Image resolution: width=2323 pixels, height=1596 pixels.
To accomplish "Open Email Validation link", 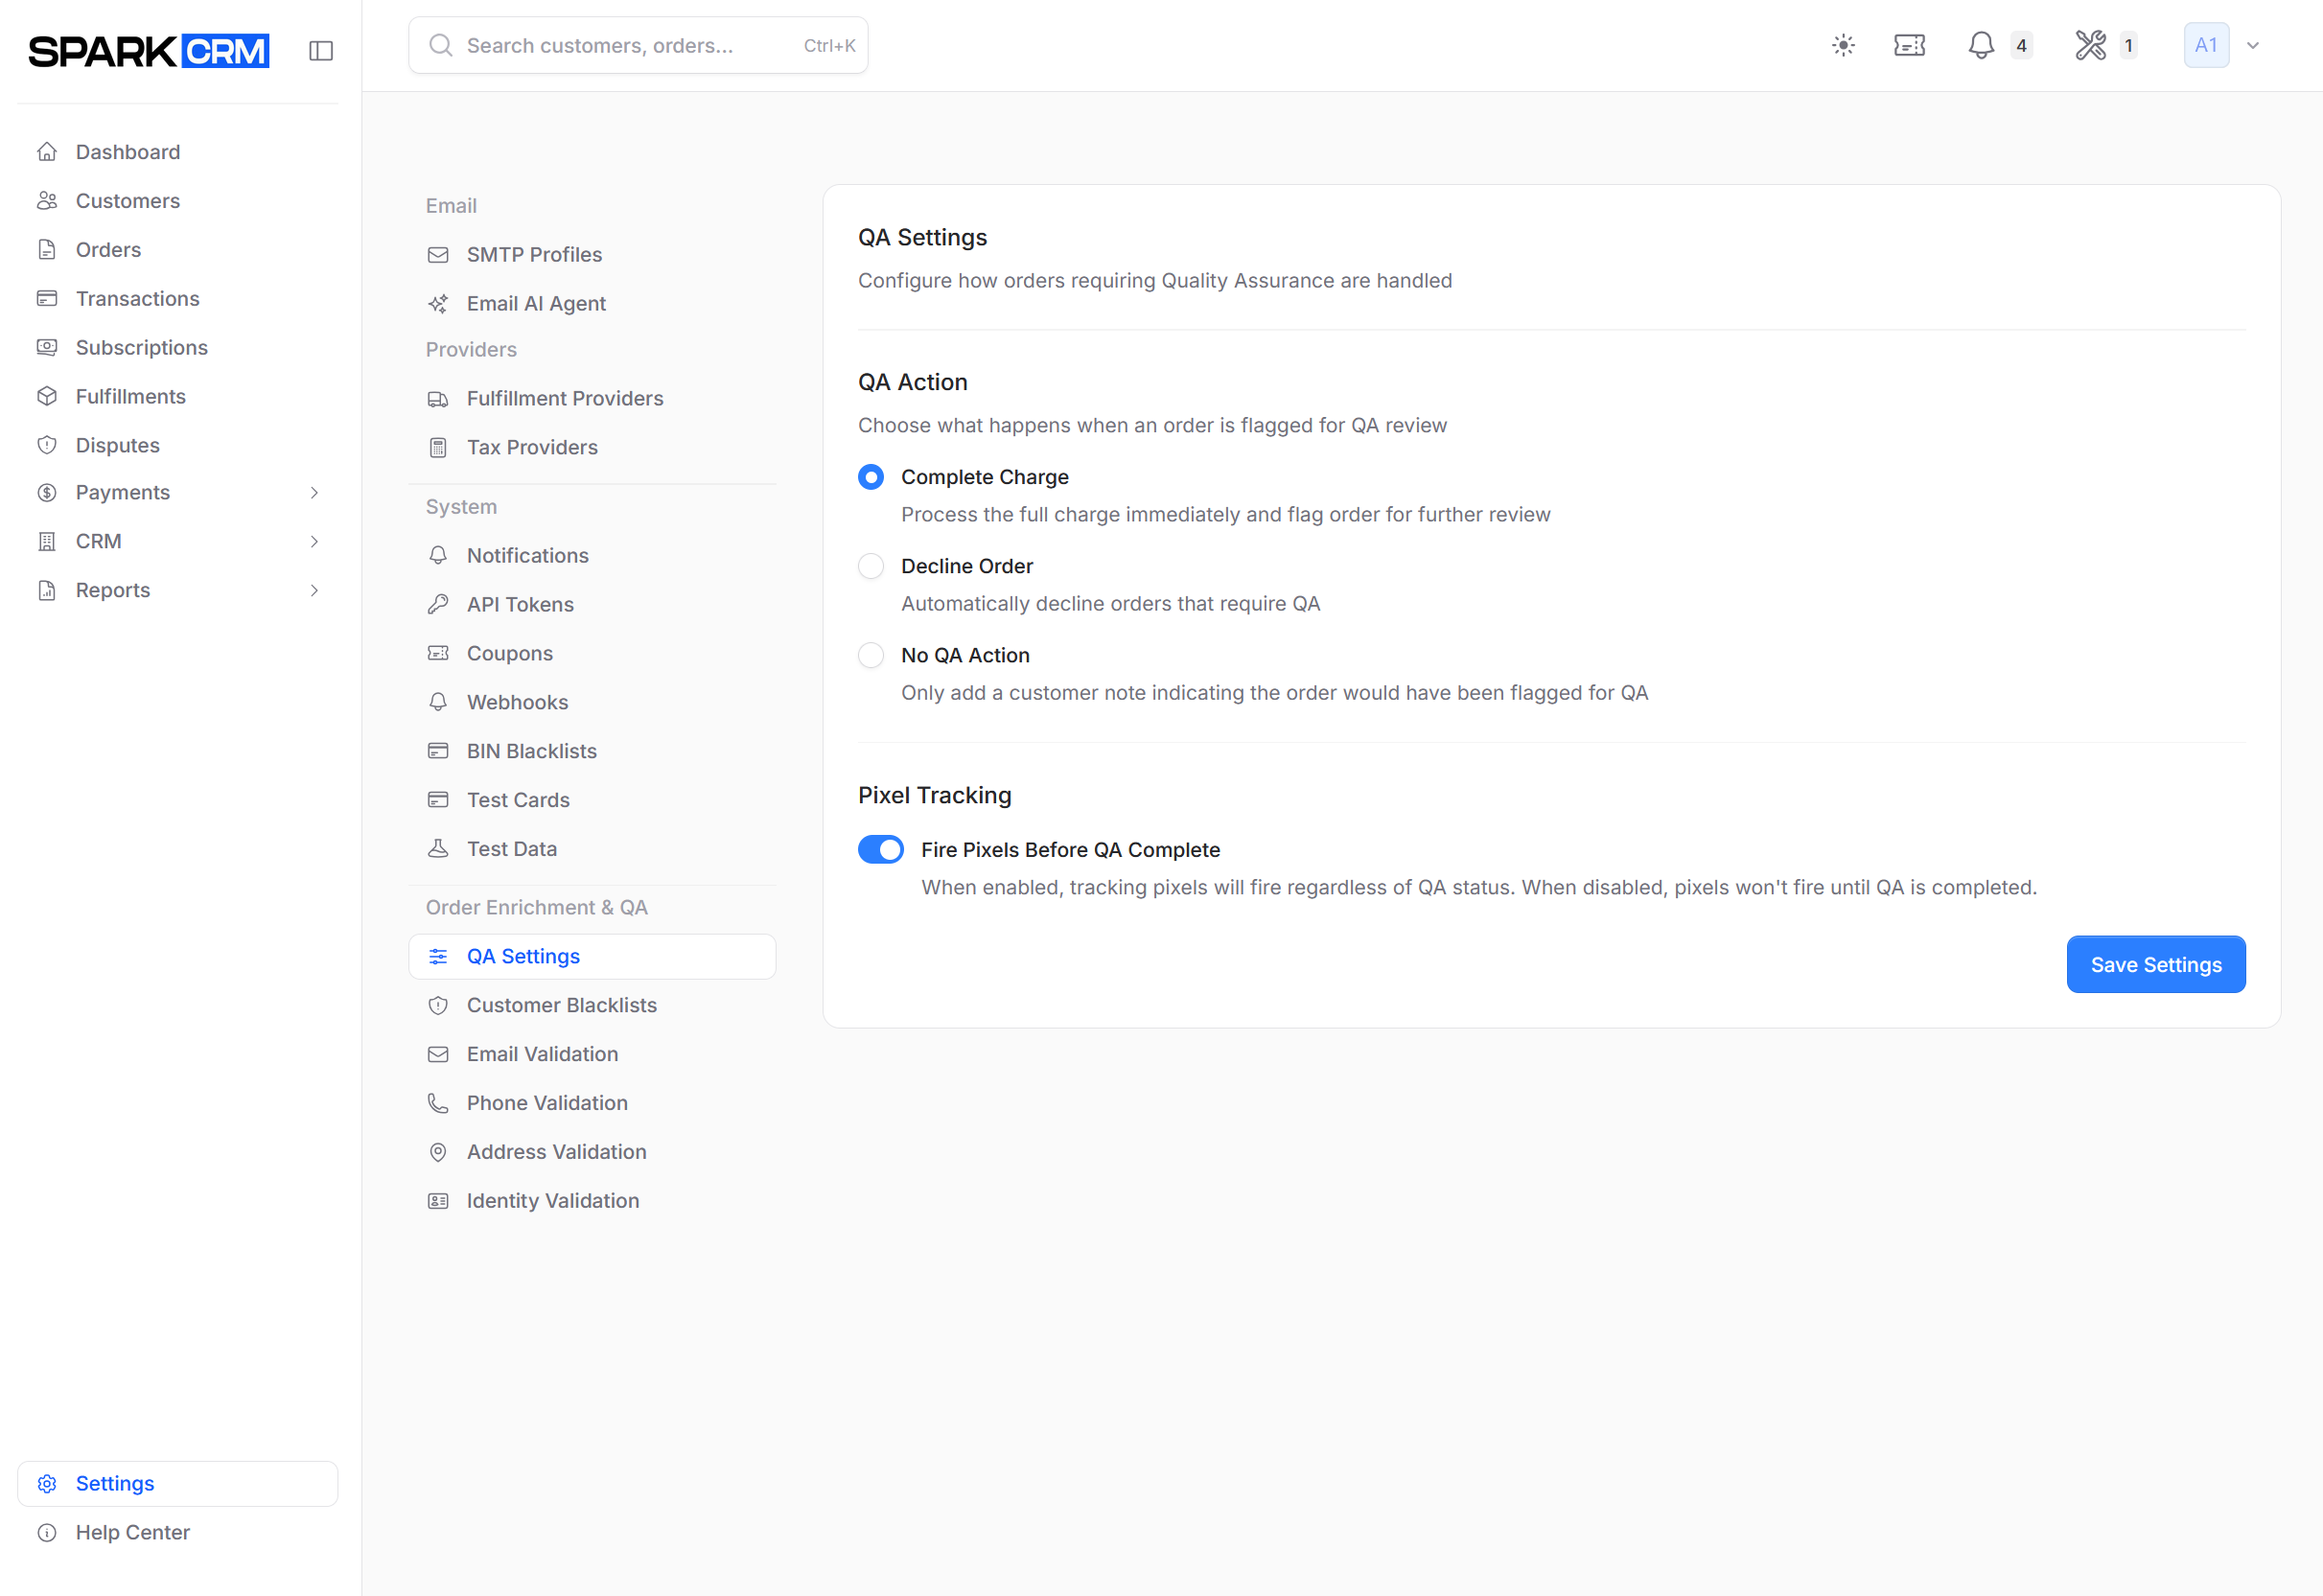I will pos(592,1055).
